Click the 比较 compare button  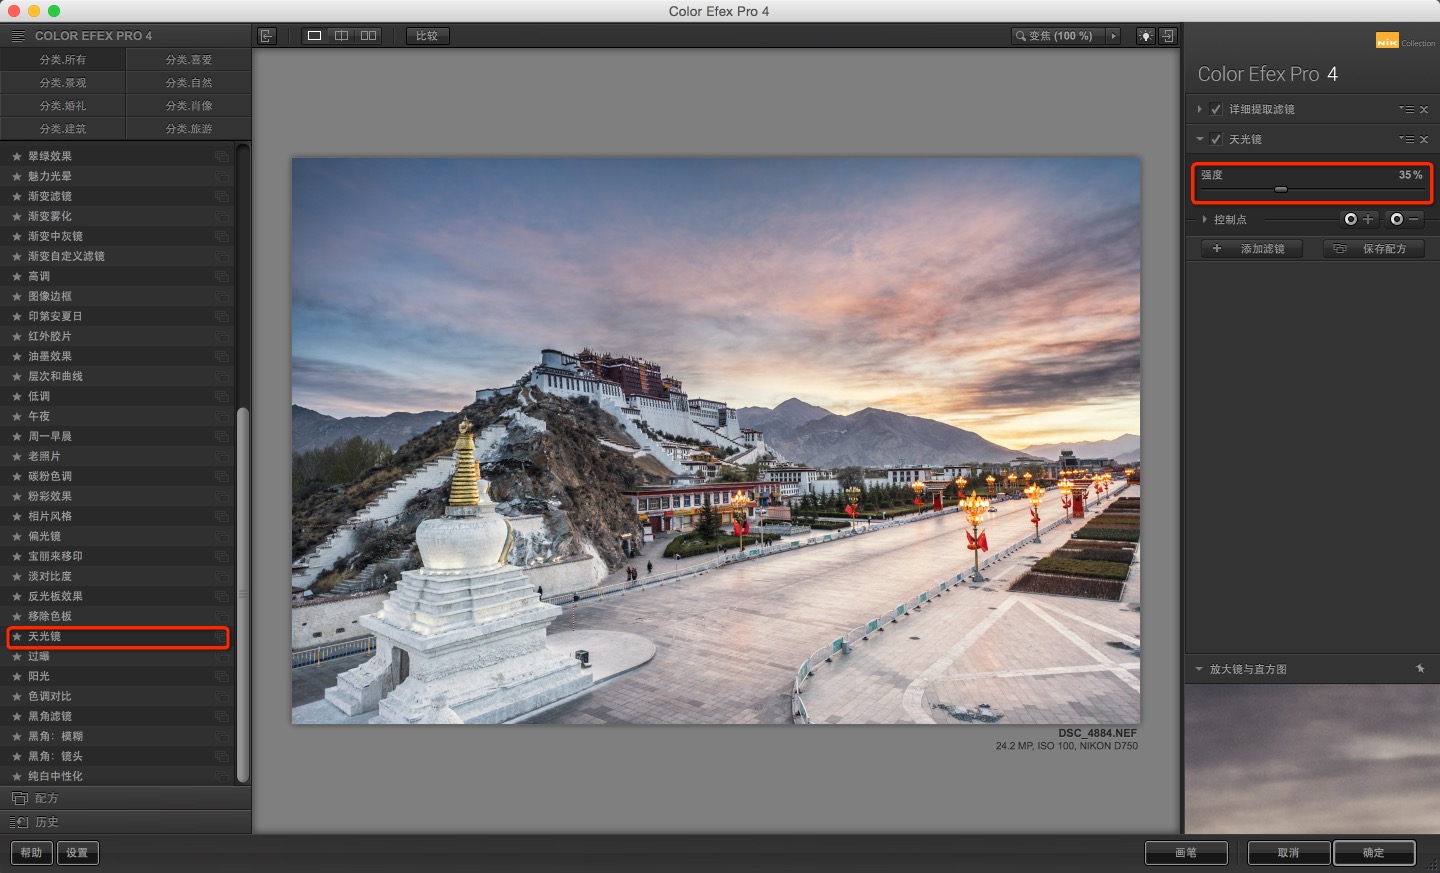click(428, 36)
